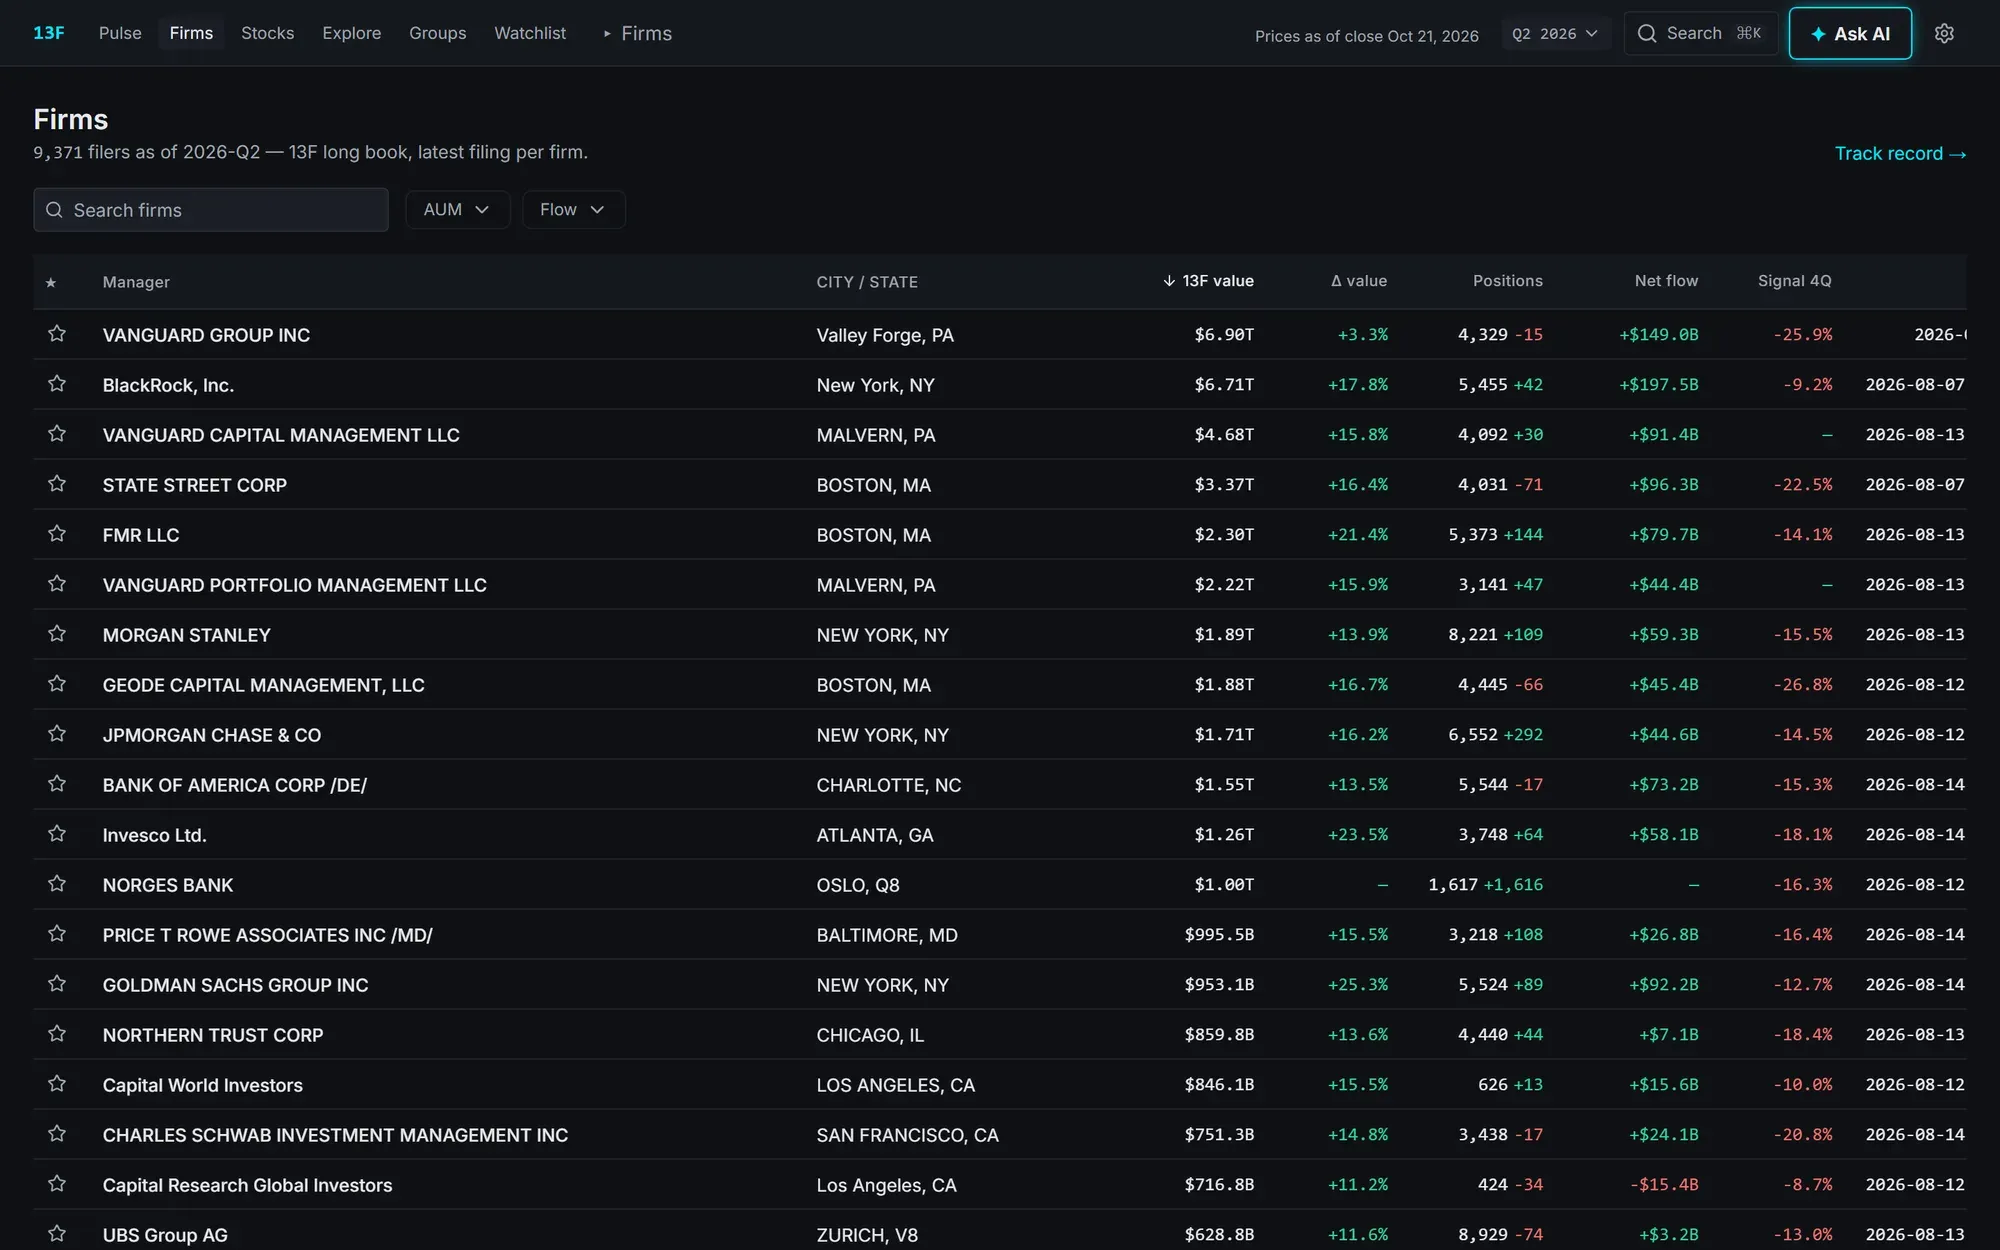Expand the Firms breadcrumb arrow
The image size is (2000, 1250).
607,34
